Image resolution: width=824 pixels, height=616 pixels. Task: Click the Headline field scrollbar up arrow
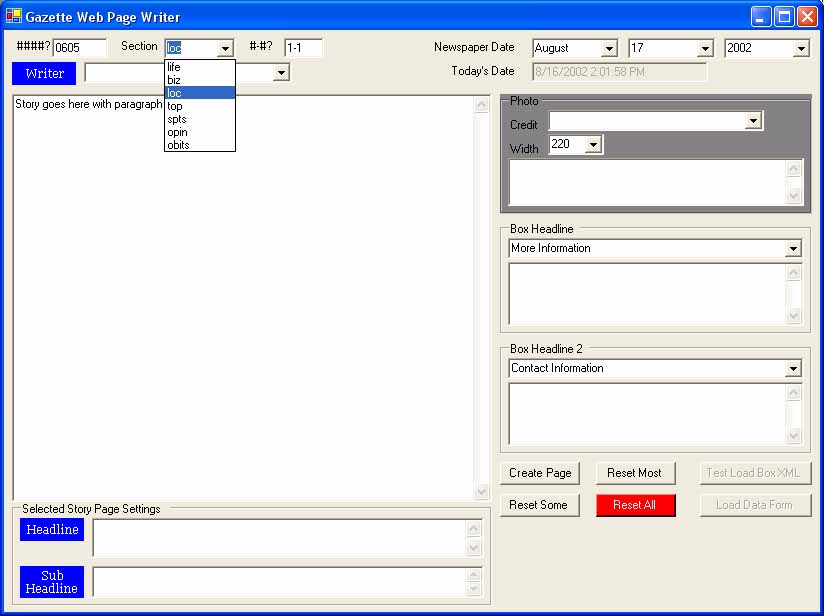point(473,528)
